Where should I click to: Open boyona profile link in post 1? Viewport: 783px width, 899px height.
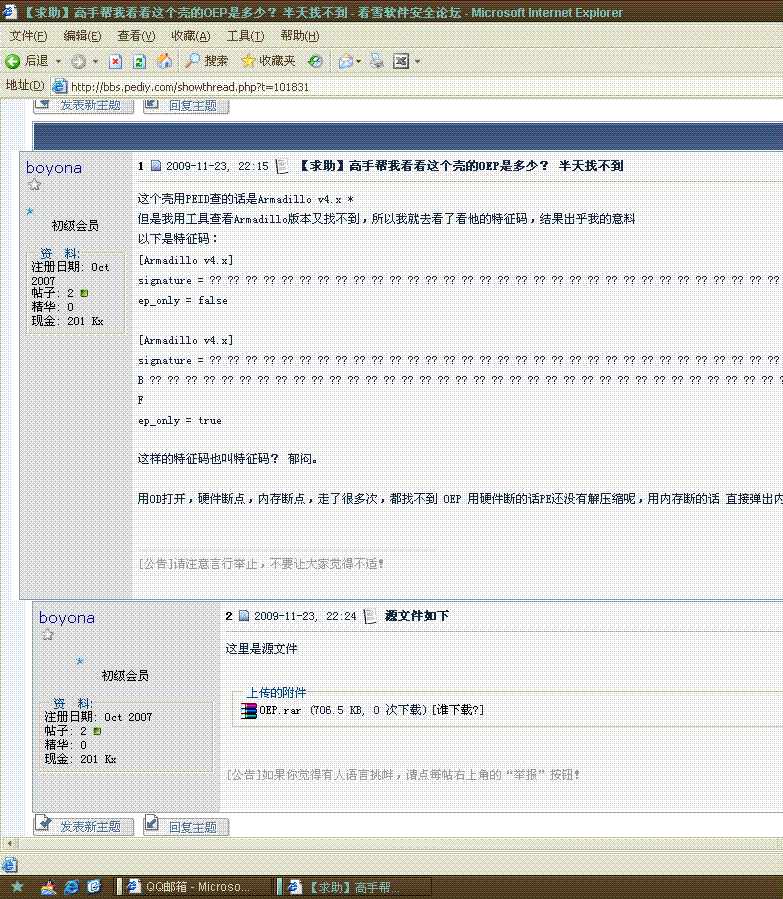click(54, 168)
